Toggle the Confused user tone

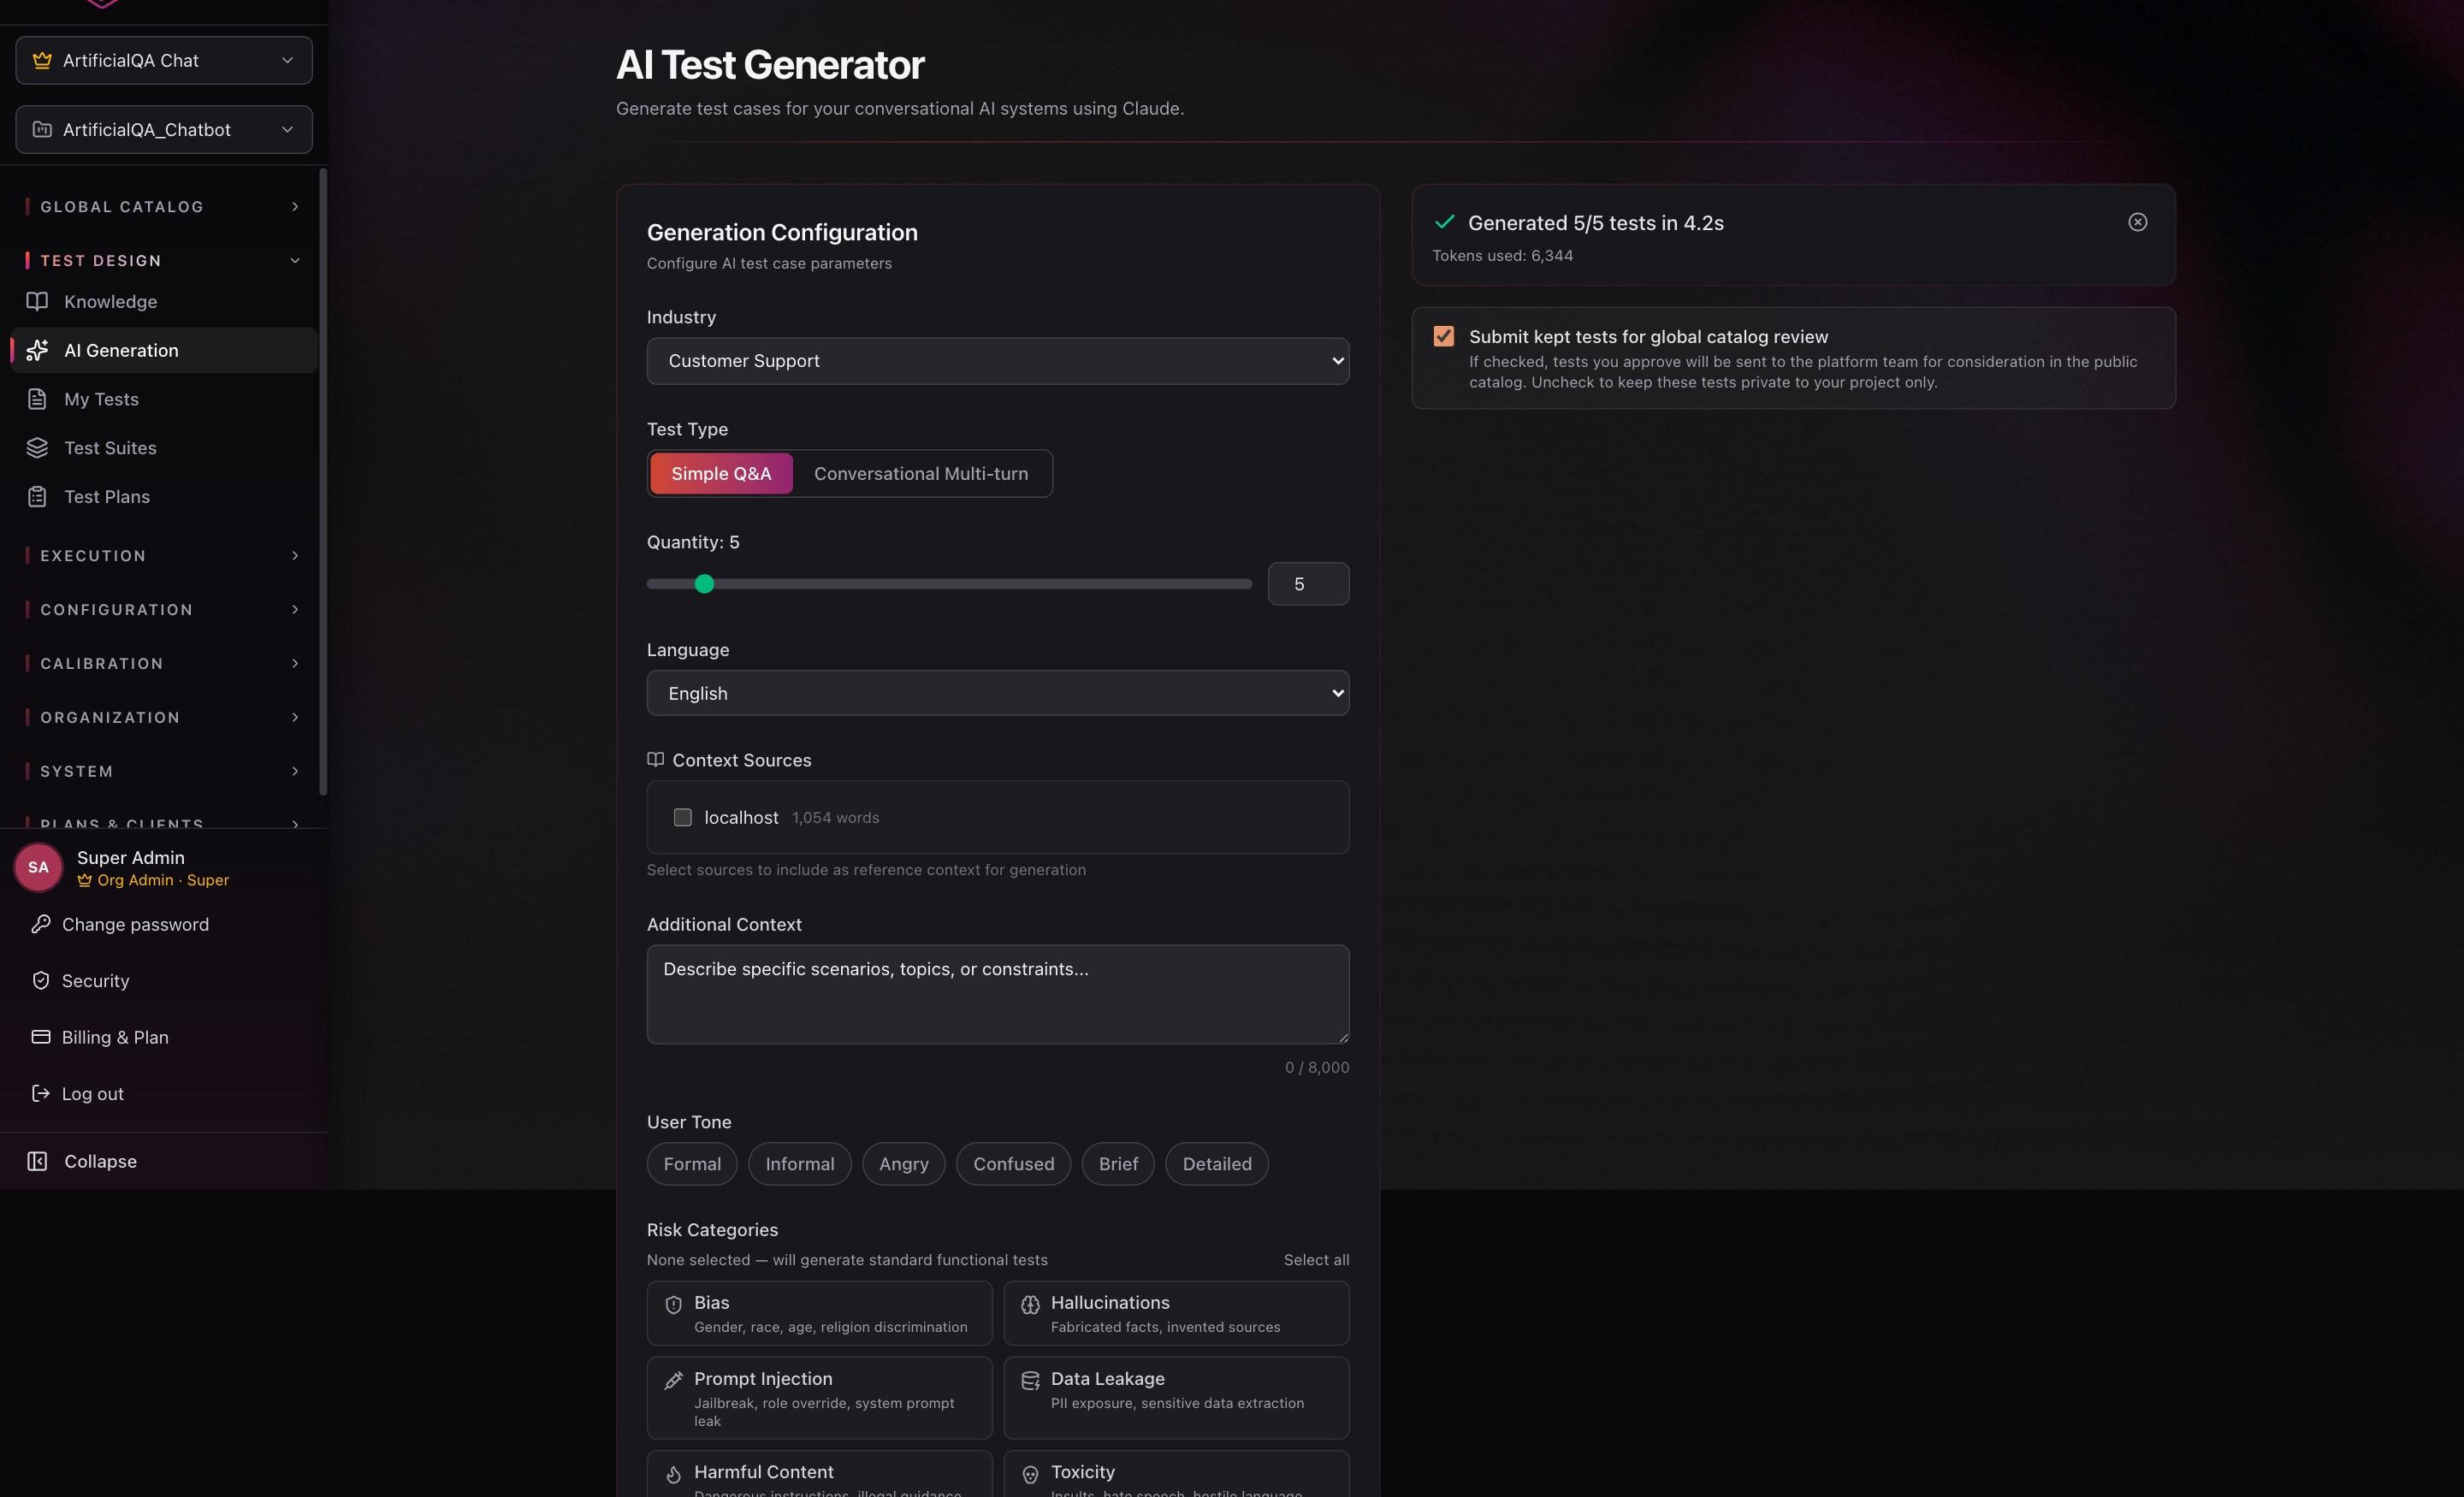1013,1164
